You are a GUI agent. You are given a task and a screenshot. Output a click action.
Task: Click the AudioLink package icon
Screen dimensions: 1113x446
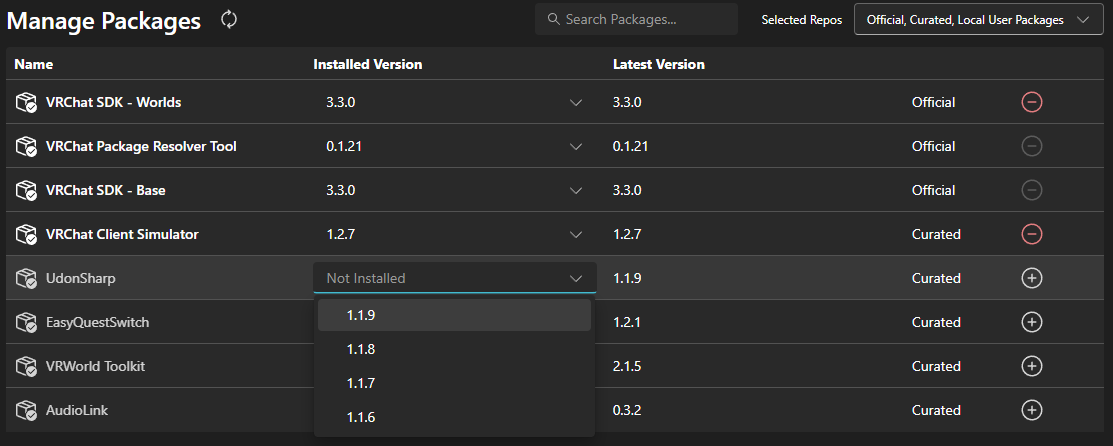point(26,410)
